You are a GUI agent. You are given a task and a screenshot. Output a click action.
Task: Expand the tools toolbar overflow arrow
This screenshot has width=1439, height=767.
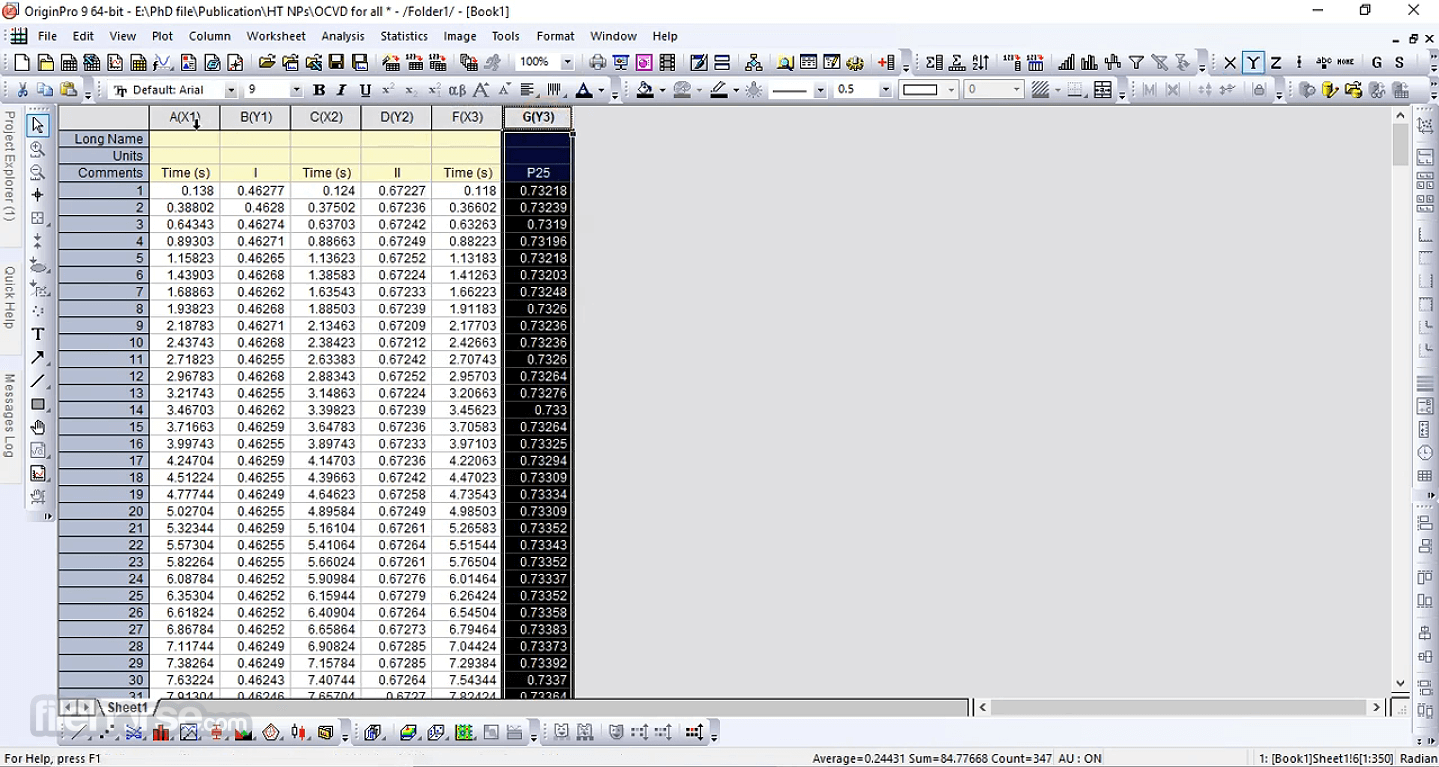pyautogui.click(x=48, y=516)
